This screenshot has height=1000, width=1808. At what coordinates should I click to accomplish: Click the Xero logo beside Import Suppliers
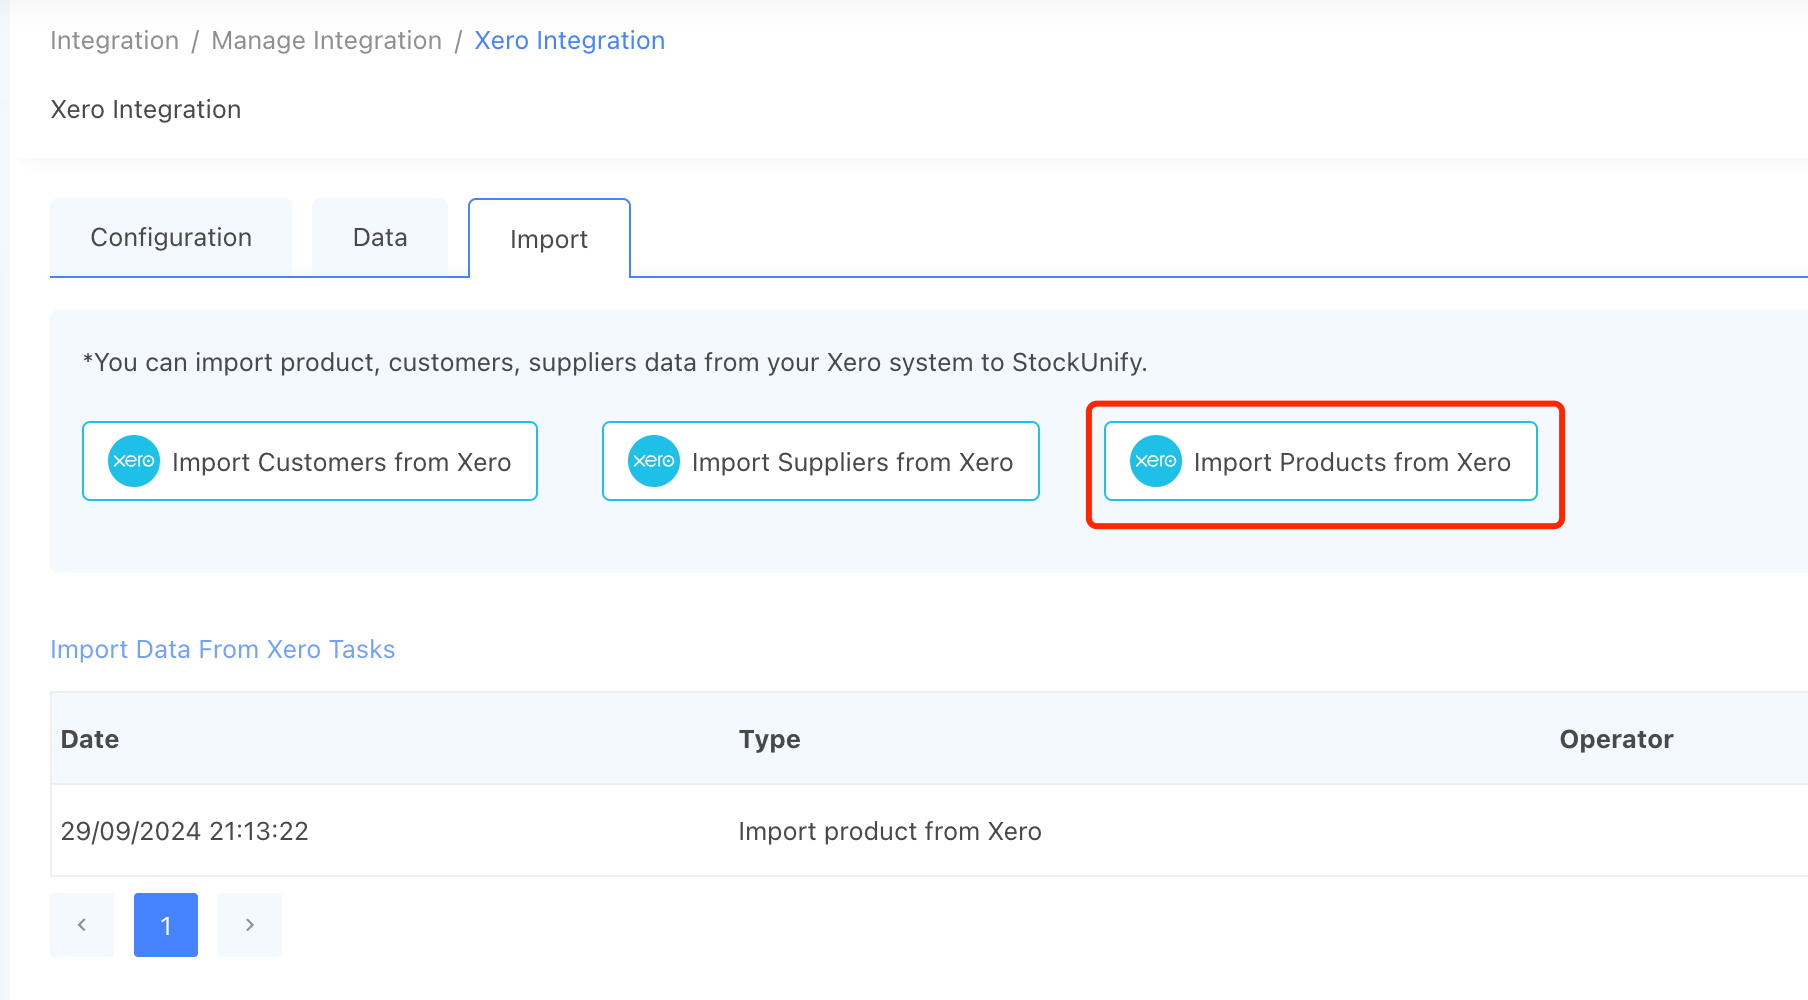tap(654, 461)
